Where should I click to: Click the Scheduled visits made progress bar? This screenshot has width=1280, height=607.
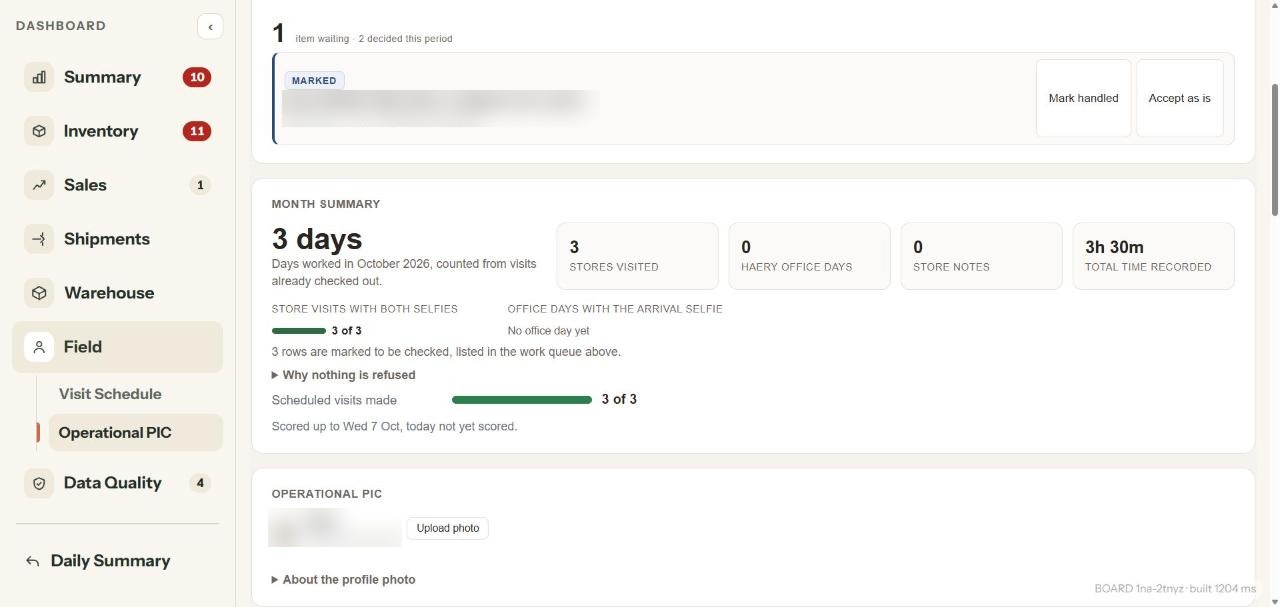(522, 400)
